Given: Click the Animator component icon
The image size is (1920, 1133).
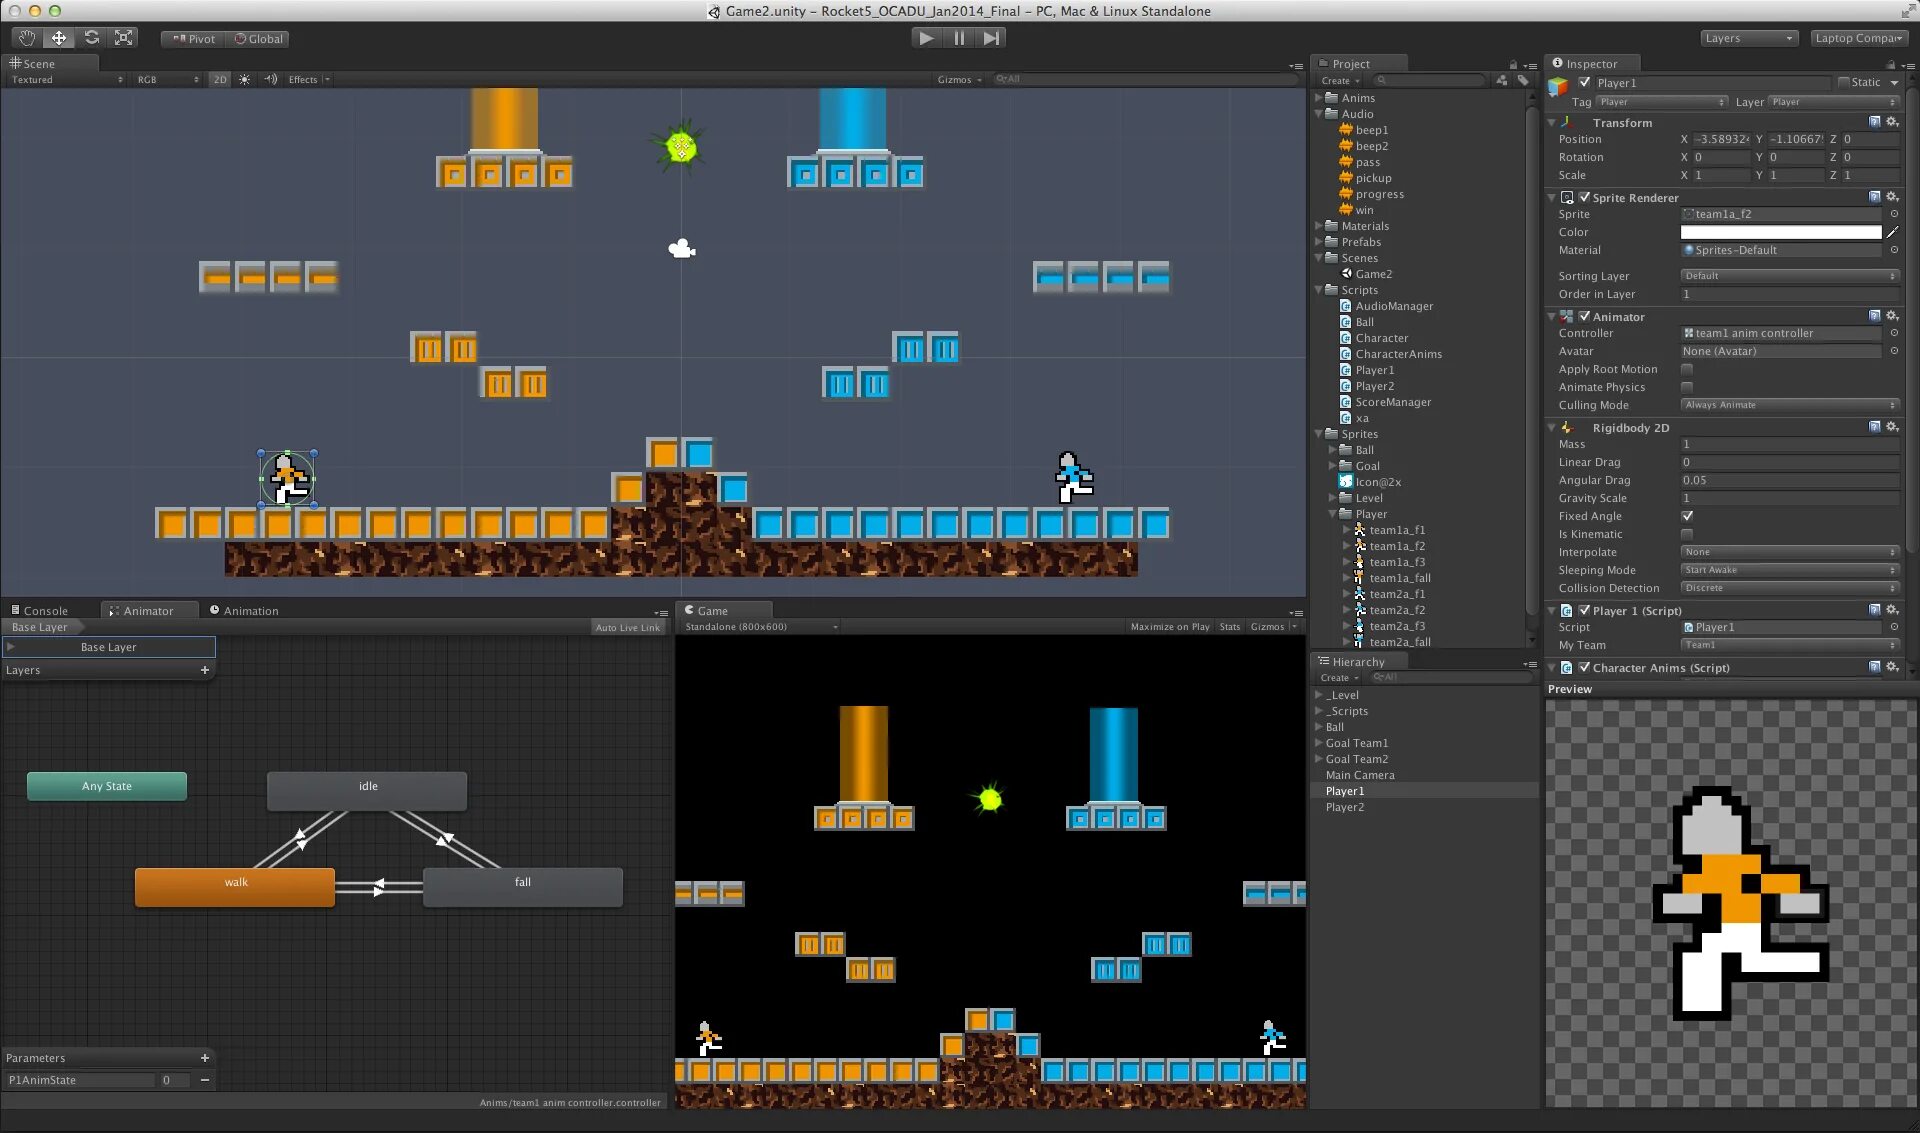Looking at the screenshot, I should (x=1567, y=316).
